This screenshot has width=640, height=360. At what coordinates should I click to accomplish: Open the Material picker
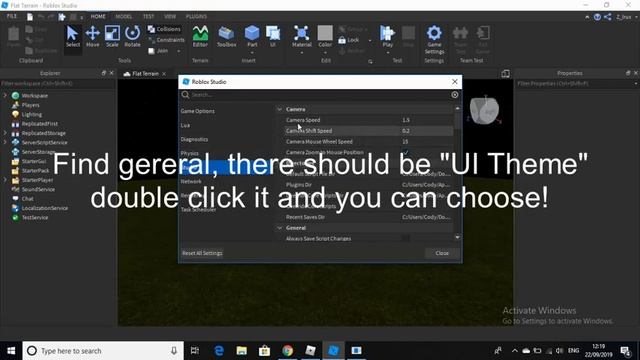coord(302,37)
